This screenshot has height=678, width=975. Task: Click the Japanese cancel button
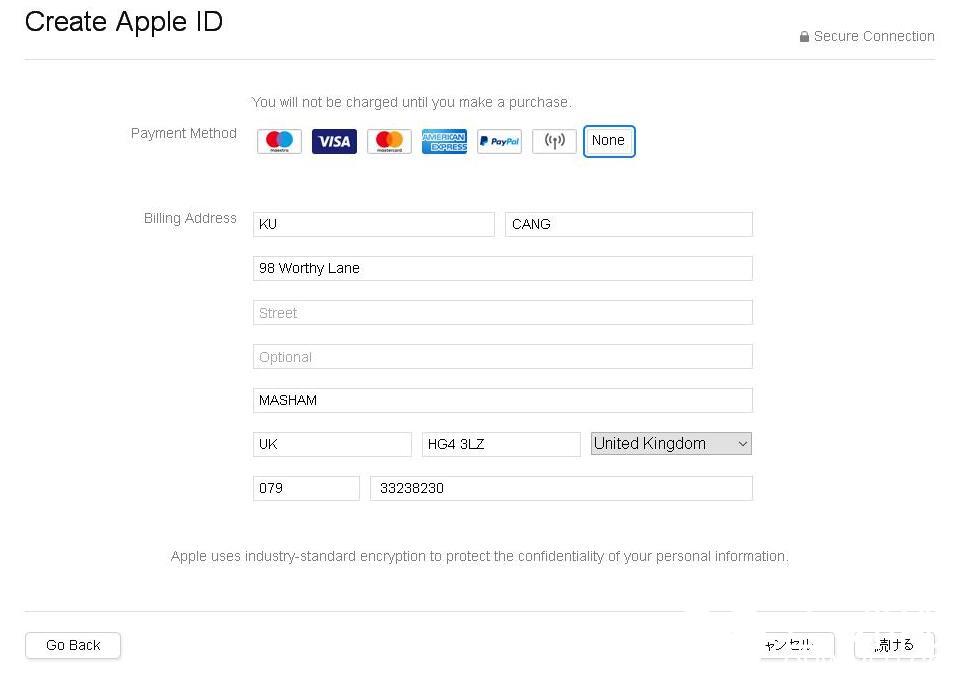(x=798, y=645)
